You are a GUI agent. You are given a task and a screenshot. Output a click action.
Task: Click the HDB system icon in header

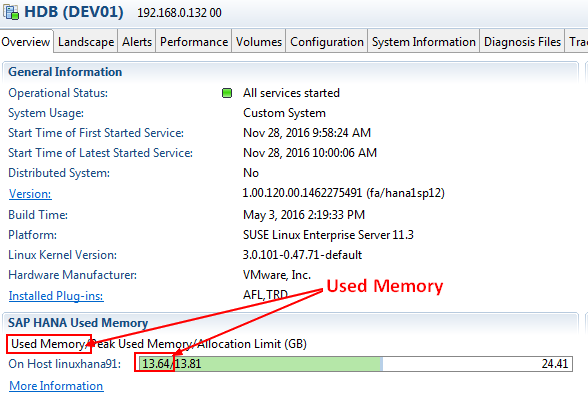[11, 12]
